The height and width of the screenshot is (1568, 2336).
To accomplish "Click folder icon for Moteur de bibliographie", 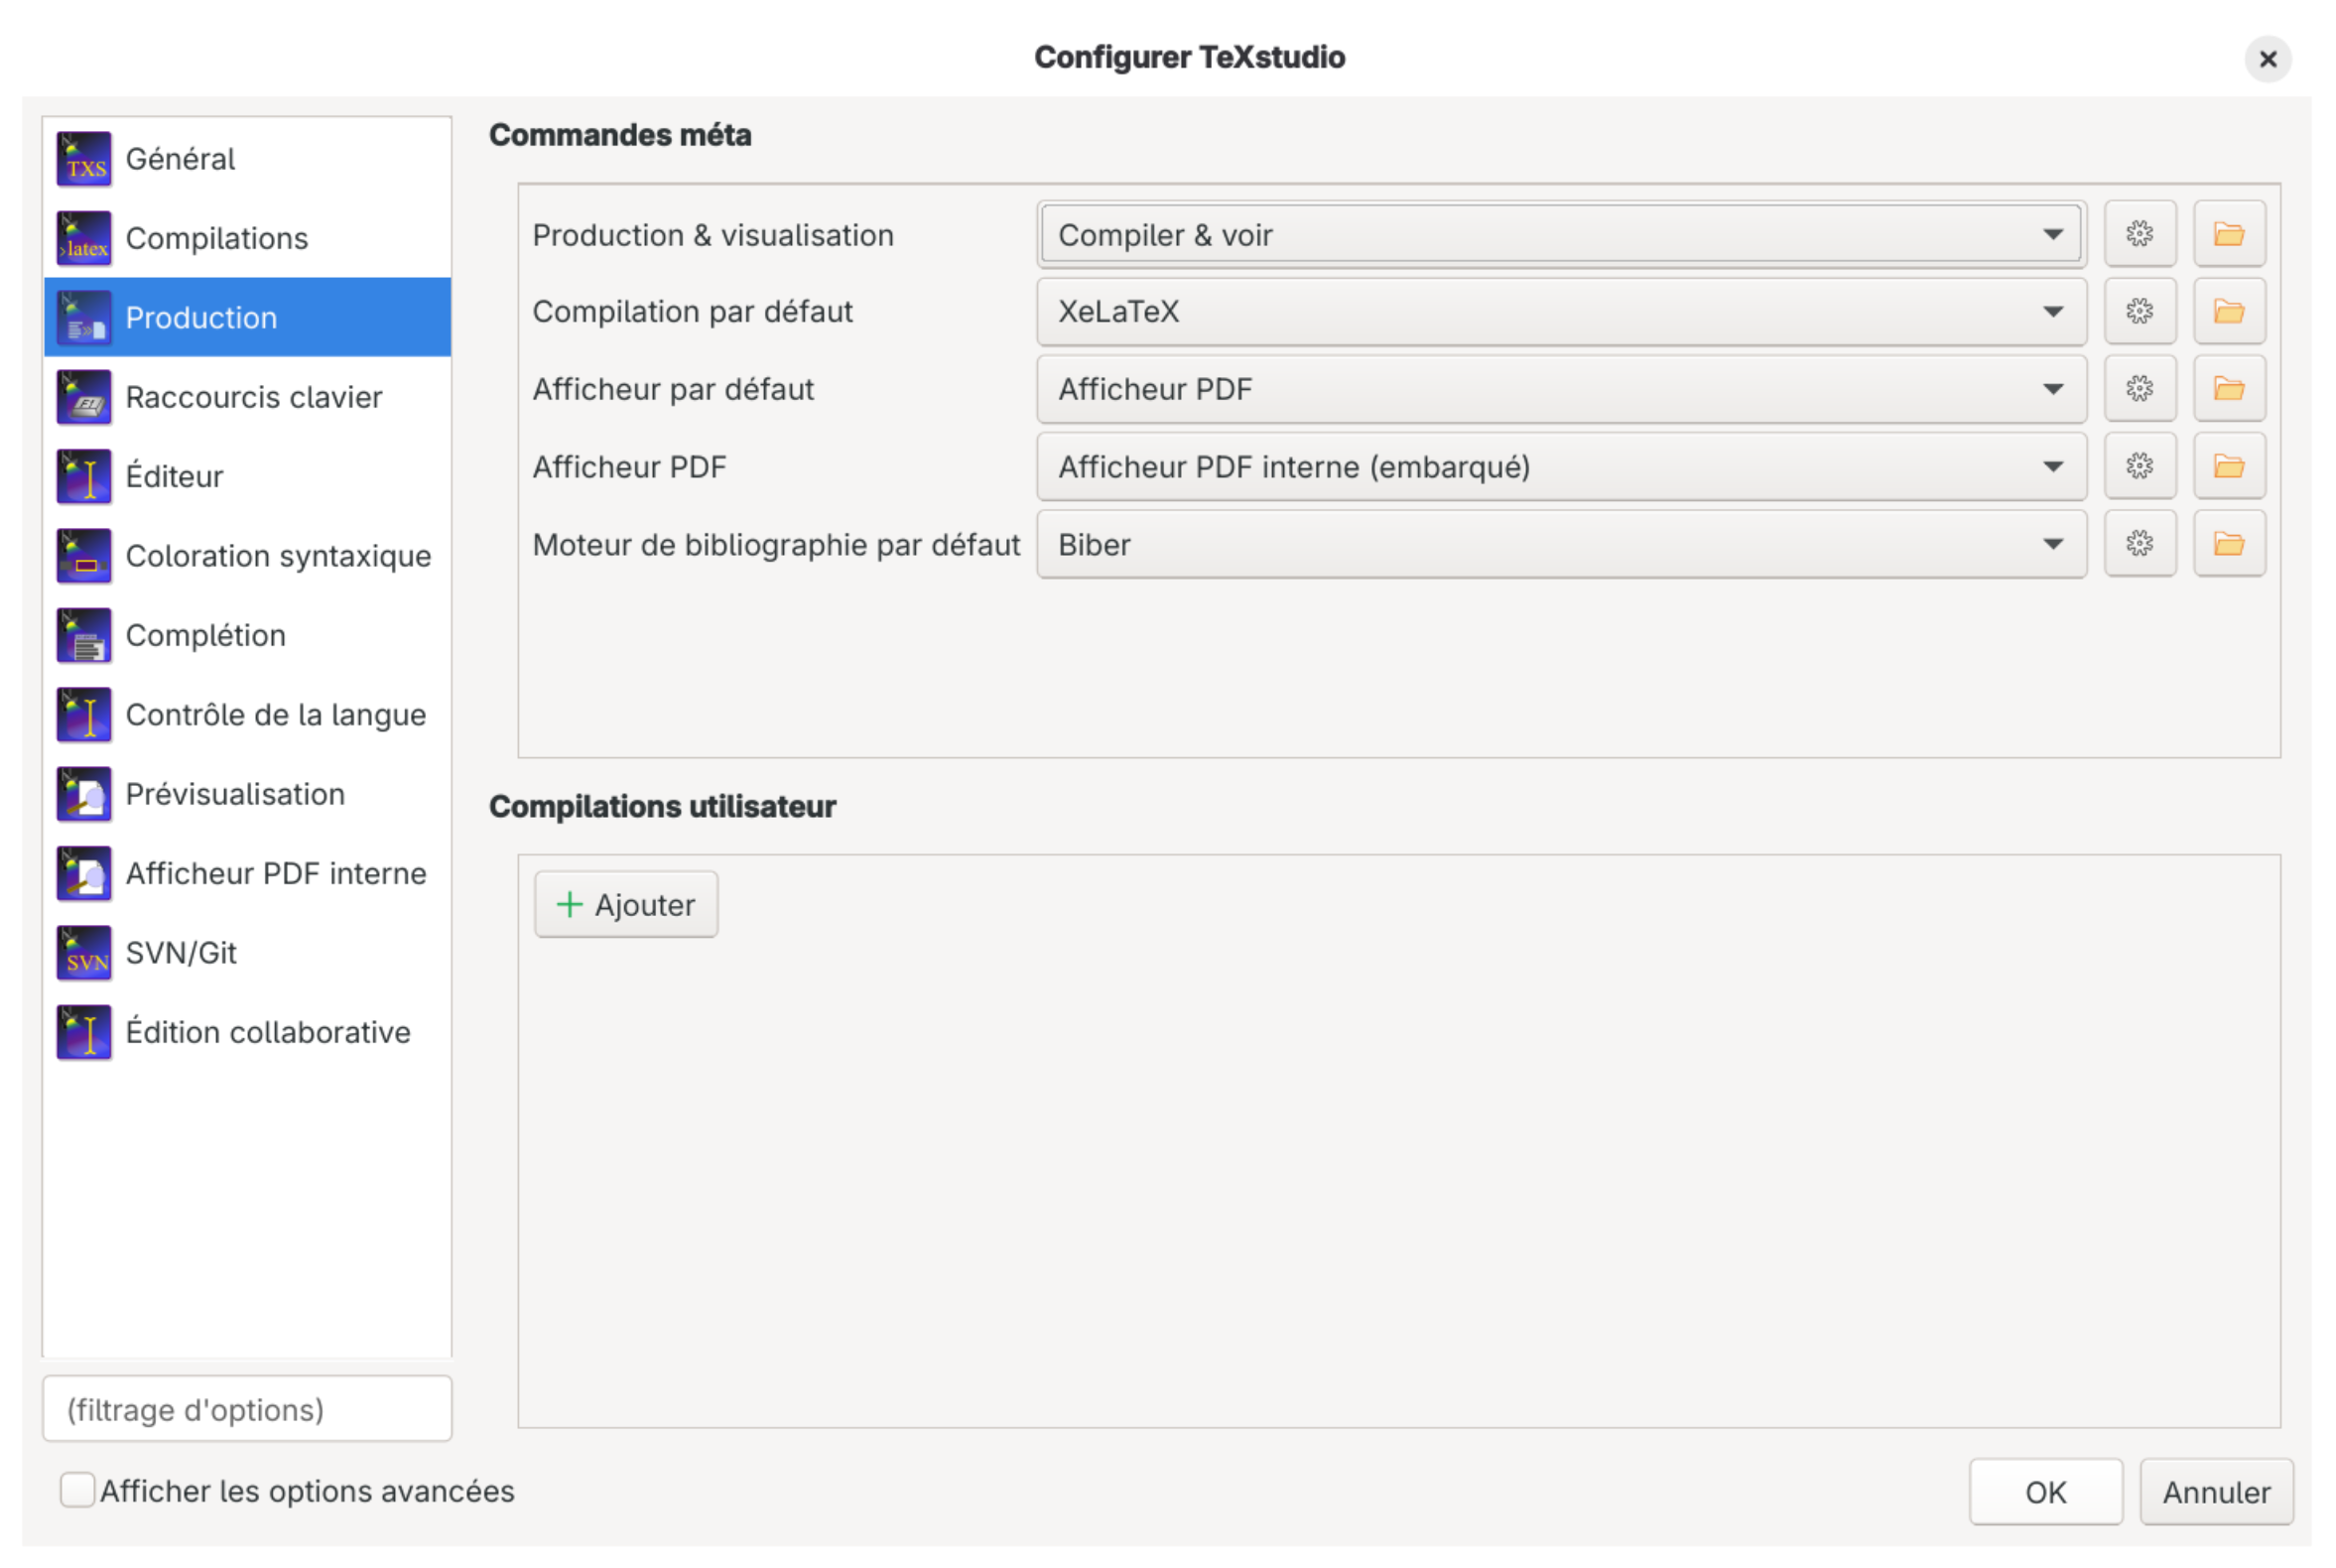I will [x=2229, y=544].
